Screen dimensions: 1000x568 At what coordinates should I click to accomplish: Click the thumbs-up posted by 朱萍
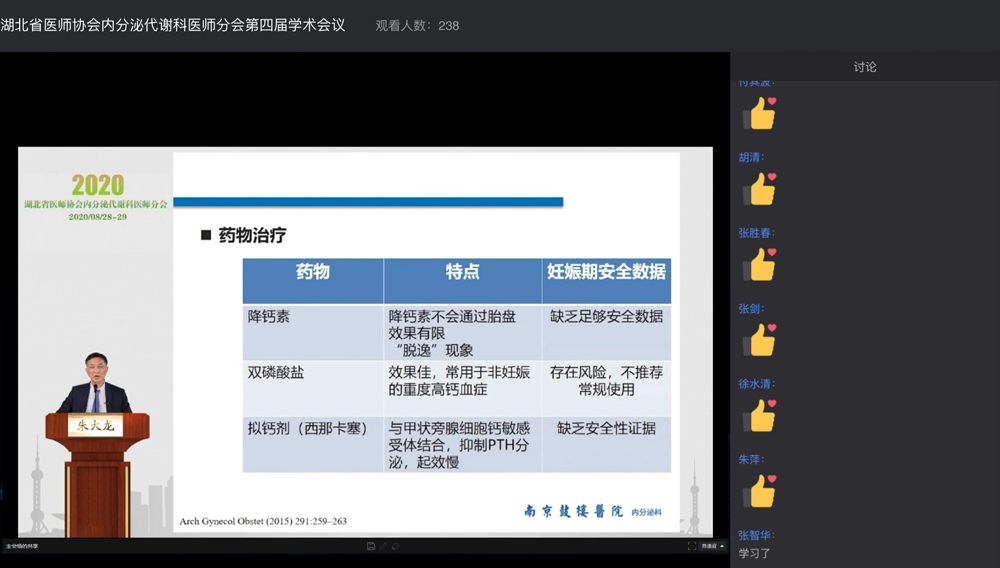tap(760, 491)
